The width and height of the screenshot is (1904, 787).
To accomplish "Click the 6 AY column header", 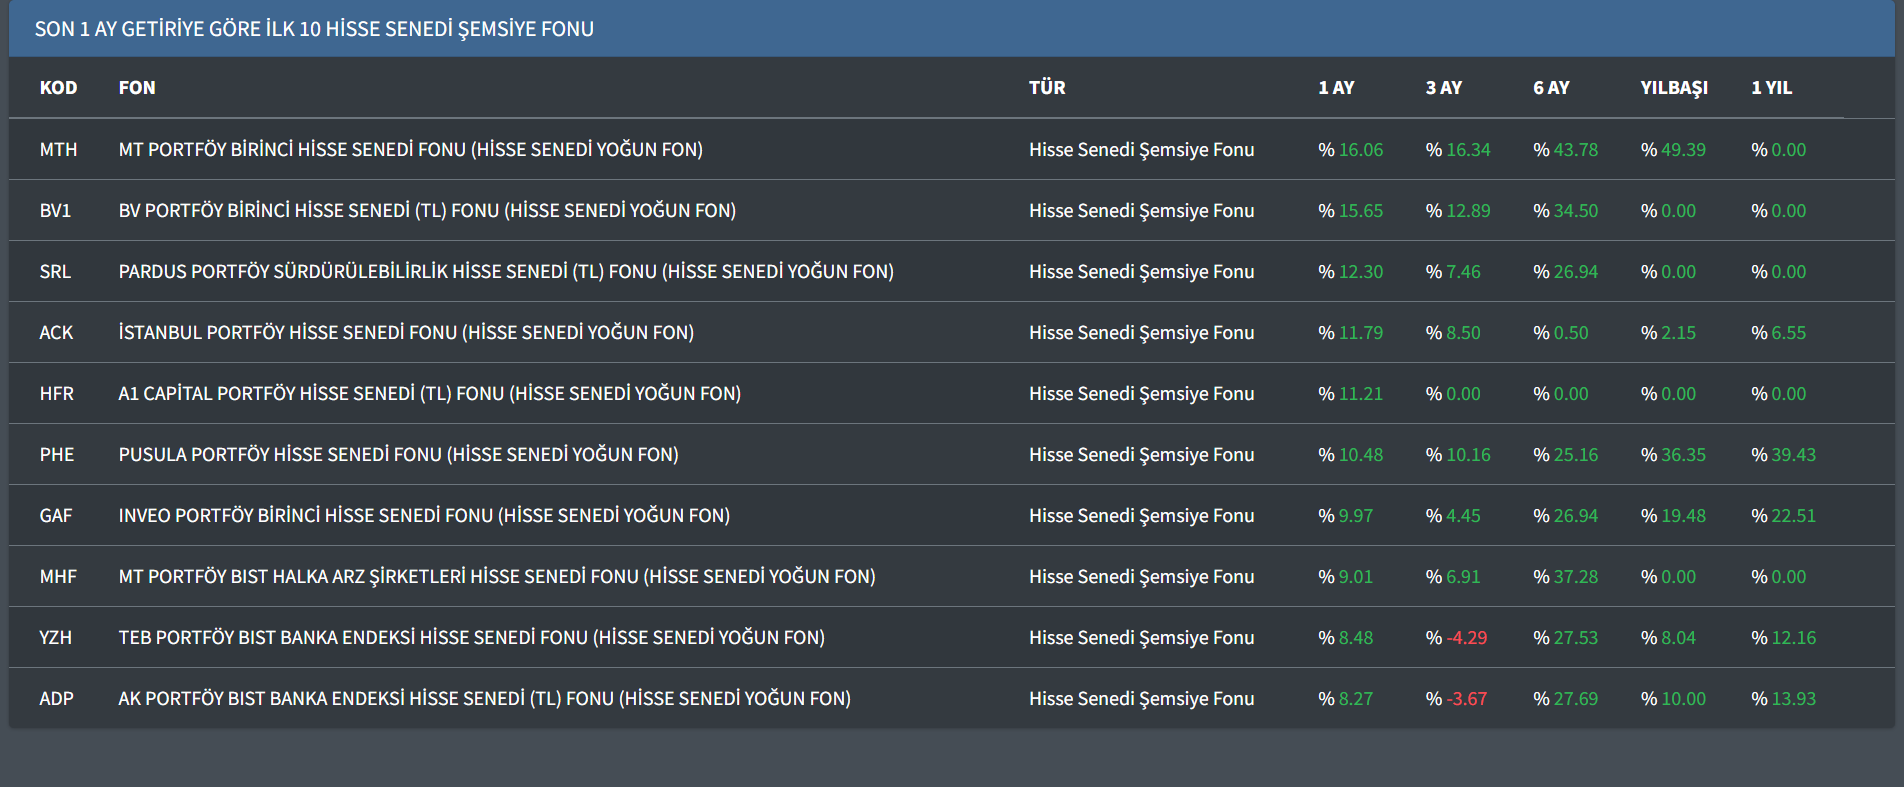I will click(x=1550, y=88).
